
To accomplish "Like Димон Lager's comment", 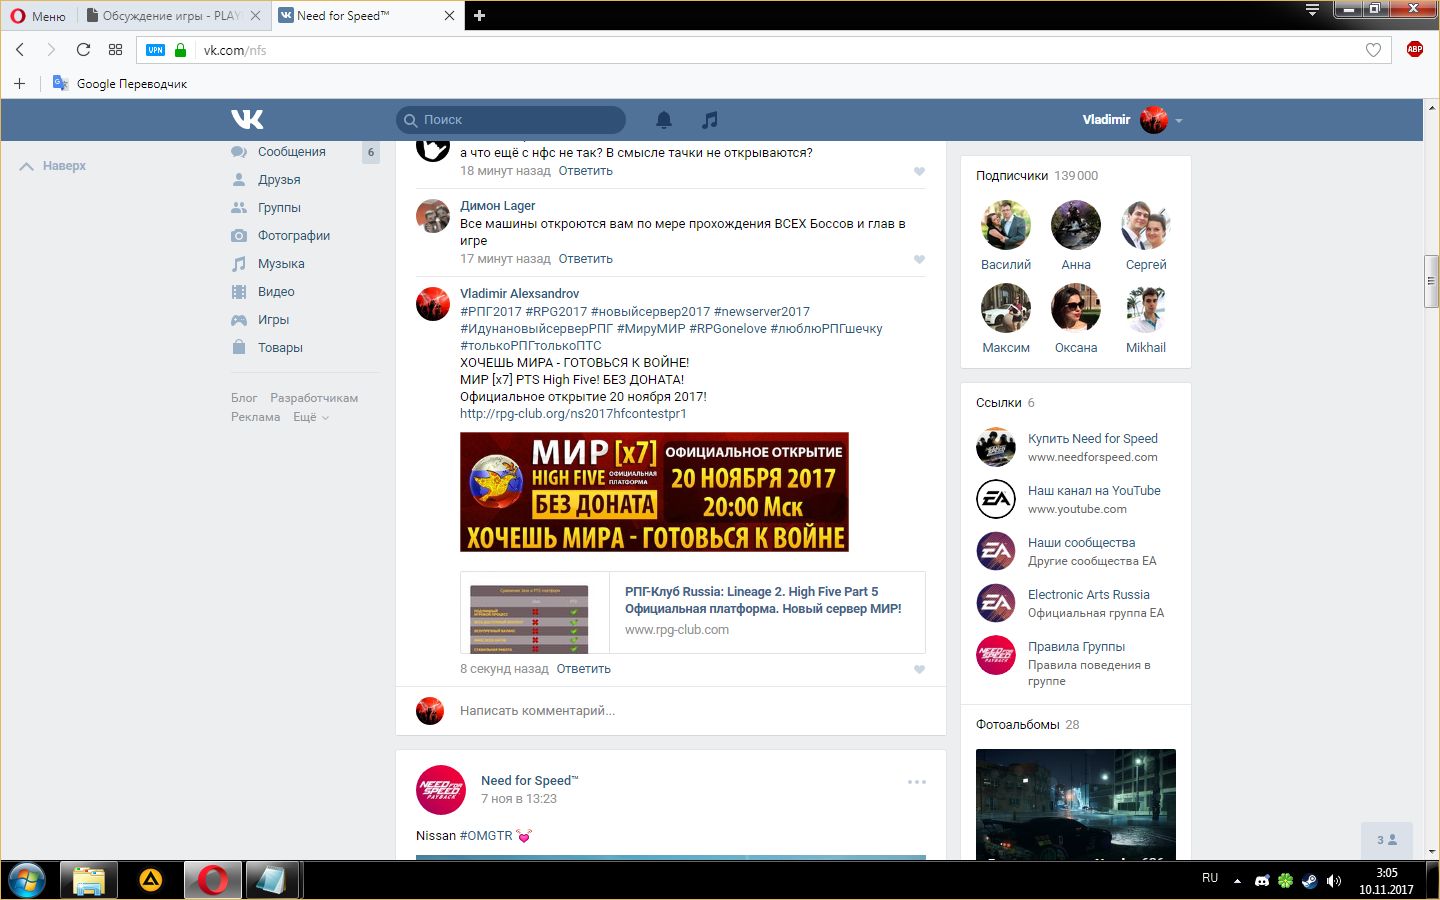I will [919, 260].
